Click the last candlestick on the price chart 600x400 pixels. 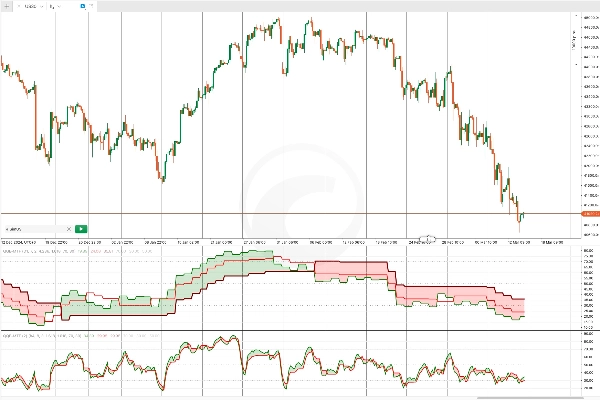pyautogui.click(x=523, y=212)
